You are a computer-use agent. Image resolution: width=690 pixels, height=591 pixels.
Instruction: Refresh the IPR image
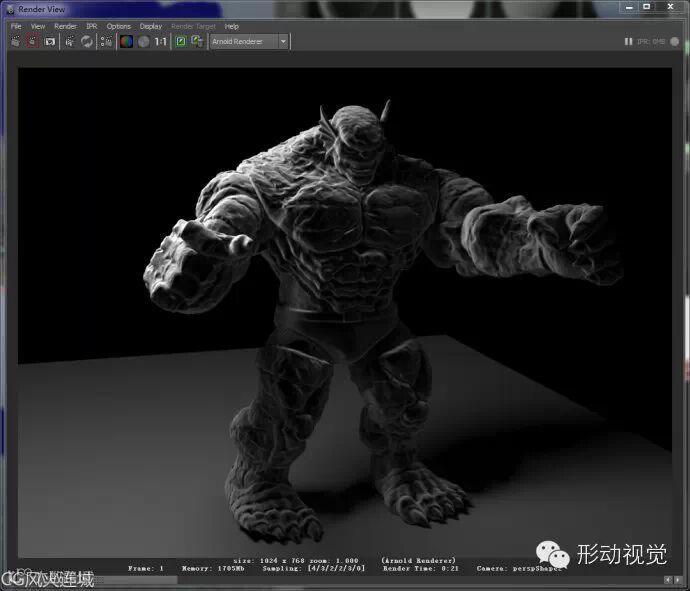(87, 42)
